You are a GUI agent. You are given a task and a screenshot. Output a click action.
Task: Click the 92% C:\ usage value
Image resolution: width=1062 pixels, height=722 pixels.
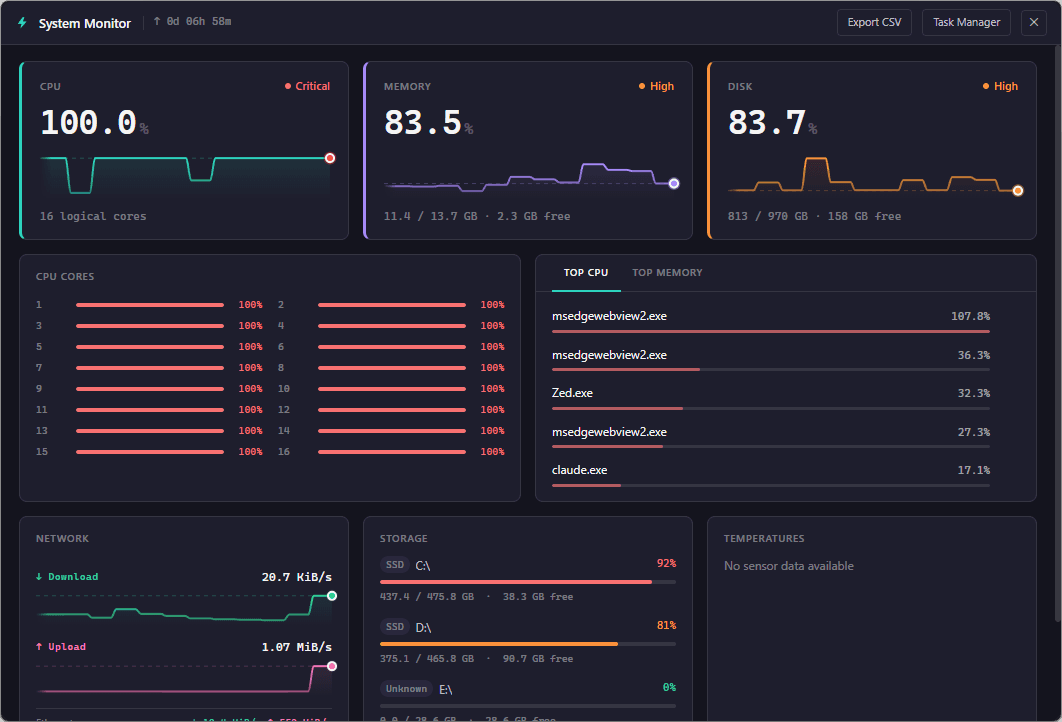click(666, 564)
